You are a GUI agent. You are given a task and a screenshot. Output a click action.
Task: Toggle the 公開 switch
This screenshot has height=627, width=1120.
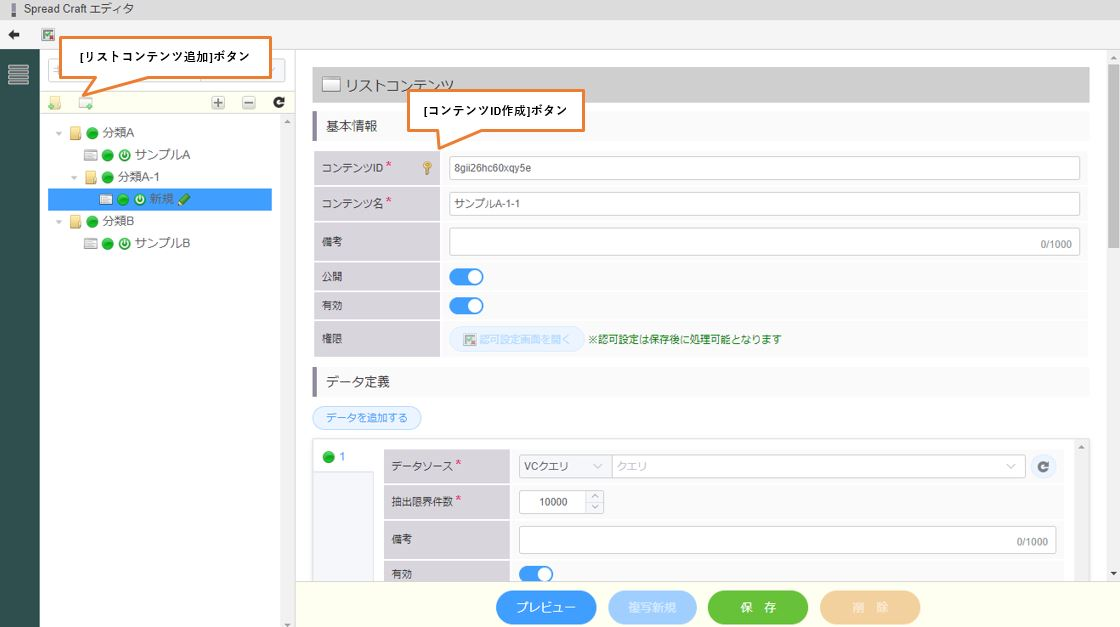[466, 277]
